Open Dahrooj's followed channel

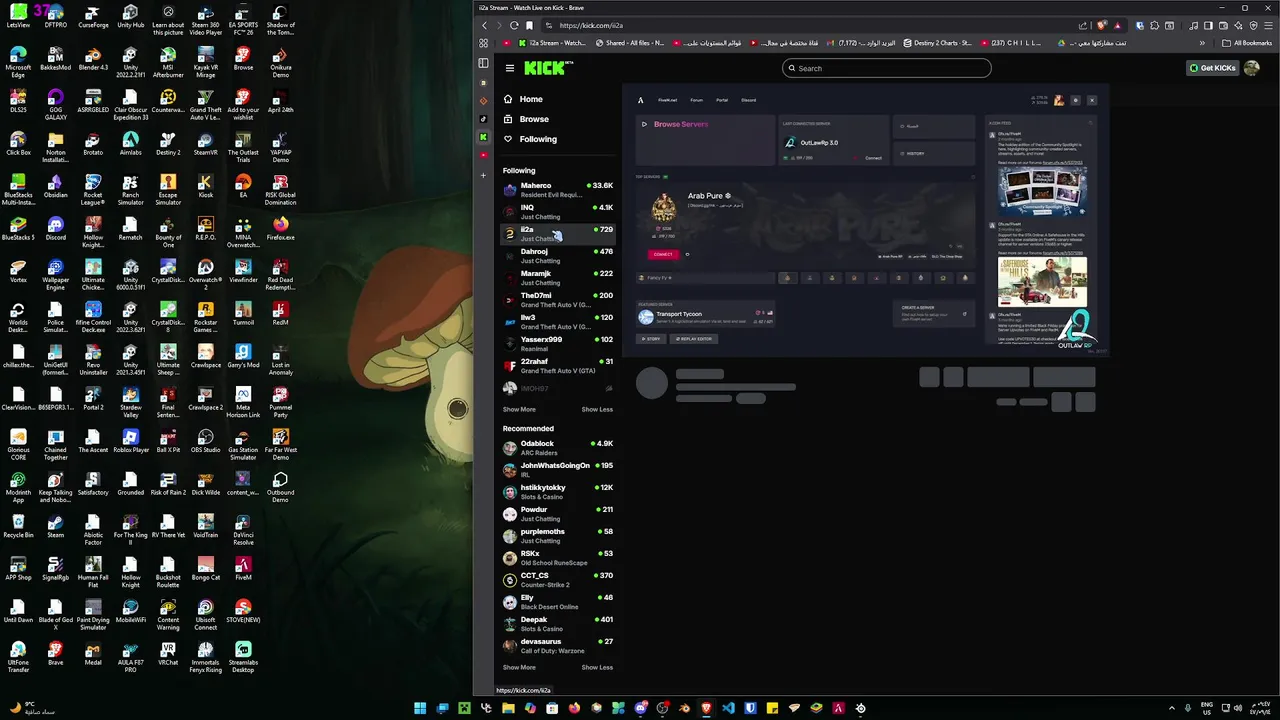[558, 256]
